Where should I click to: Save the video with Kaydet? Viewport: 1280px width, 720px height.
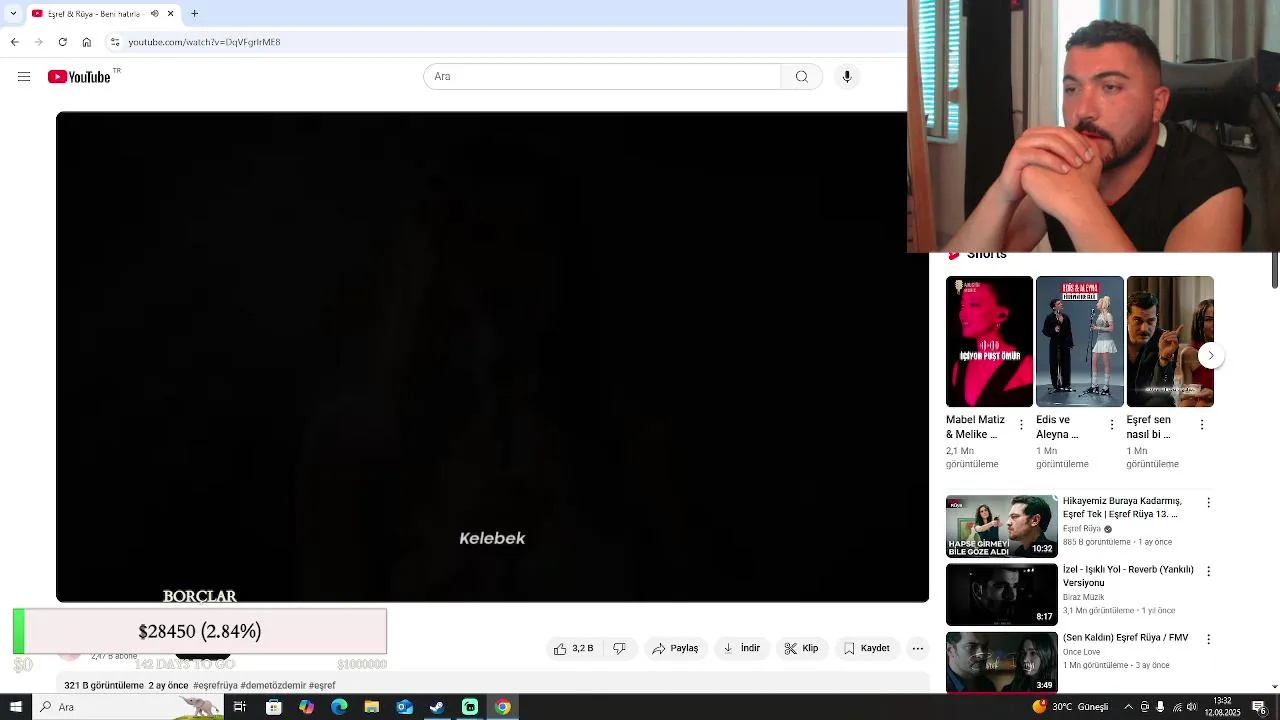(x=867, y=648)
